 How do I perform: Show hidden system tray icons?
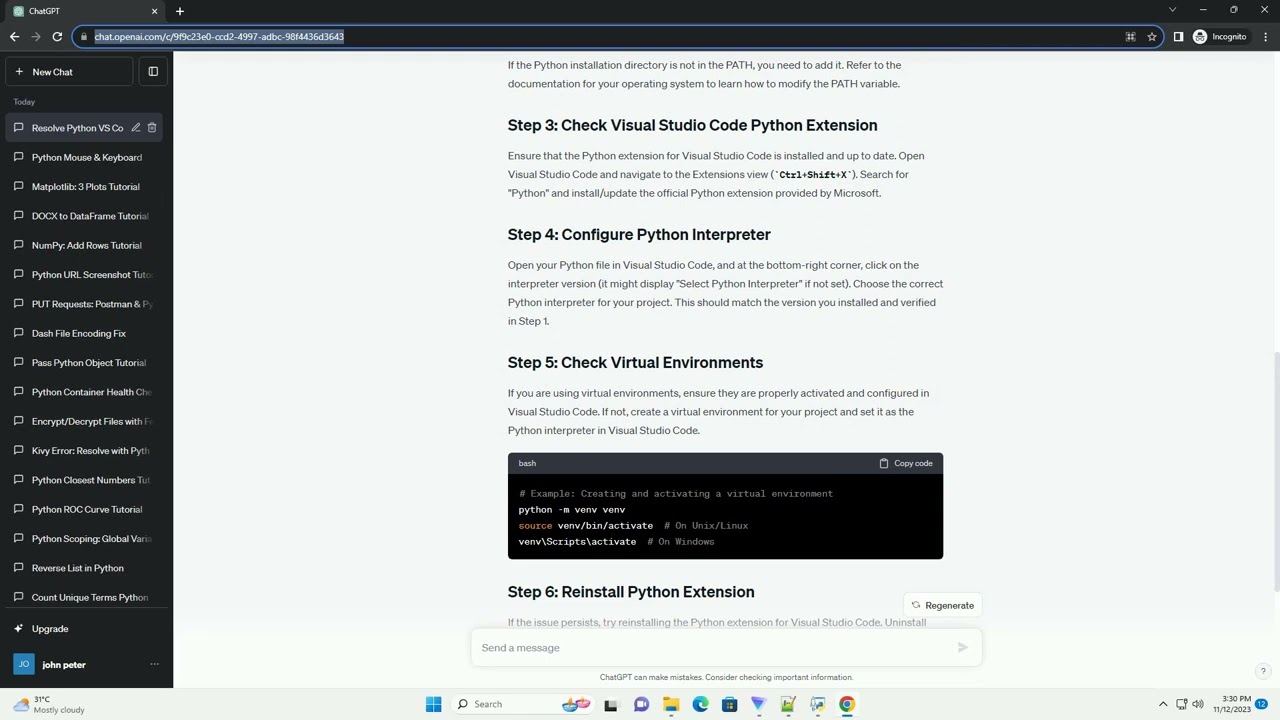(1163, 704)
